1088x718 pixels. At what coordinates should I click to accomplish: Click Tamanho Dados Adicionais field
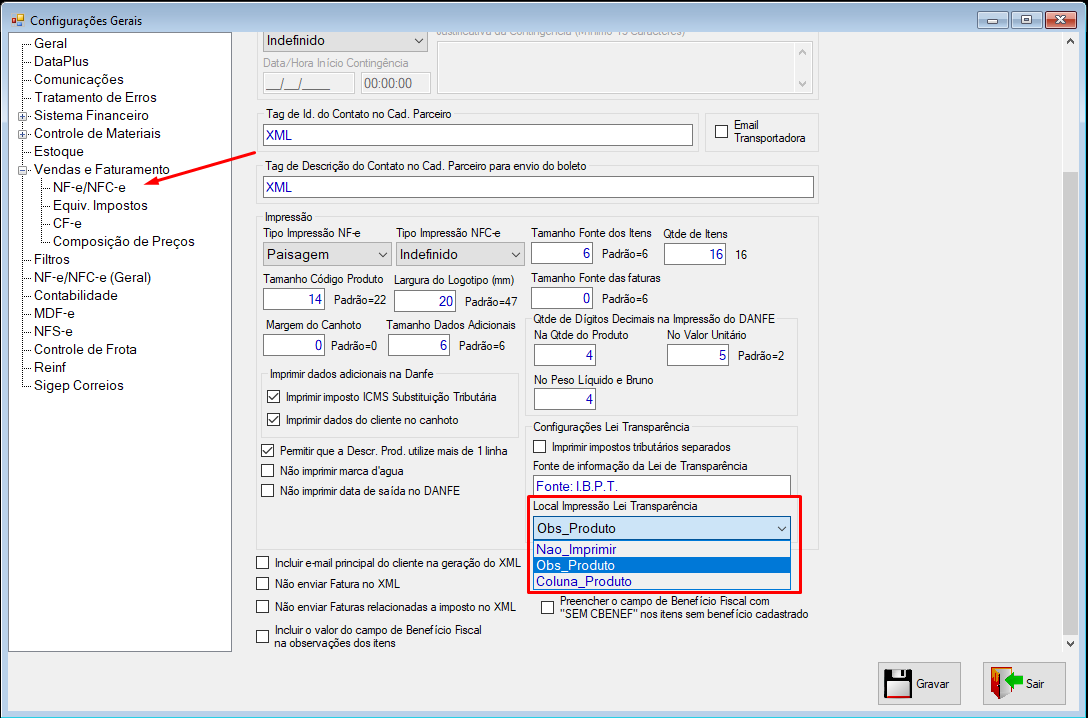tap(419, 345)
